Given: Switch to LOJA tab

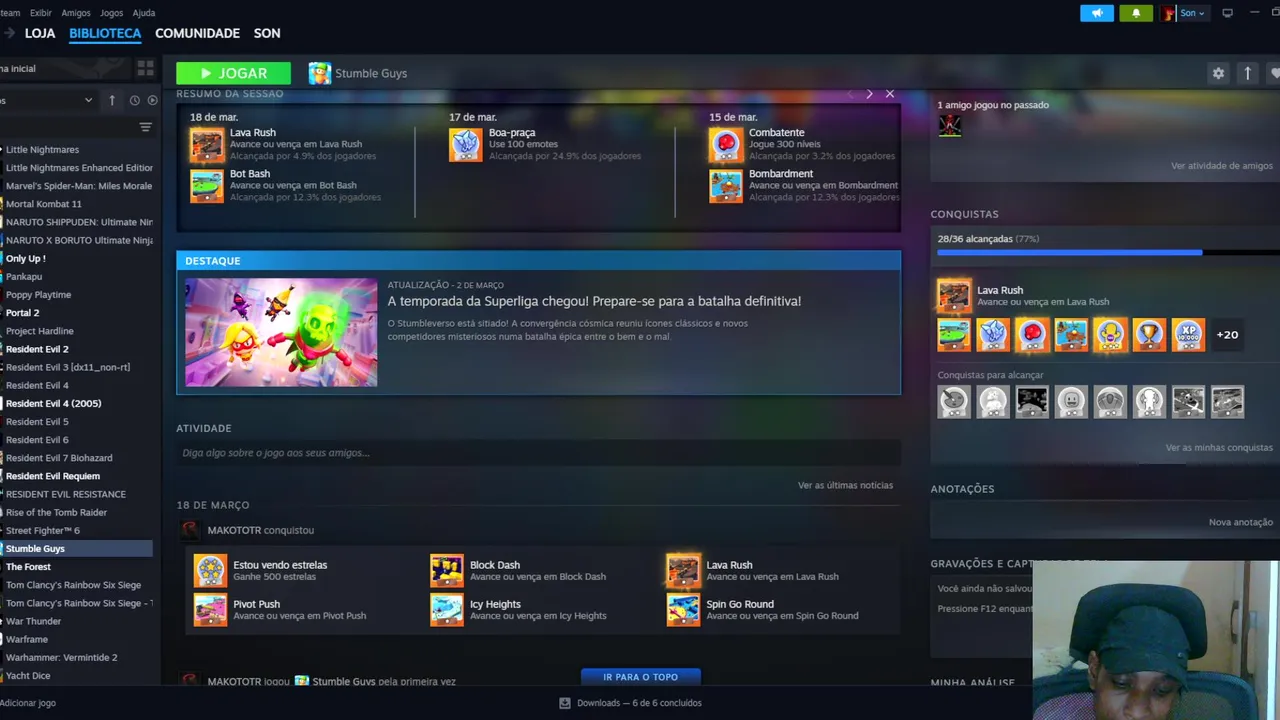Looking at the screenshot, I should pyautogui.click(x=40, y=33).
